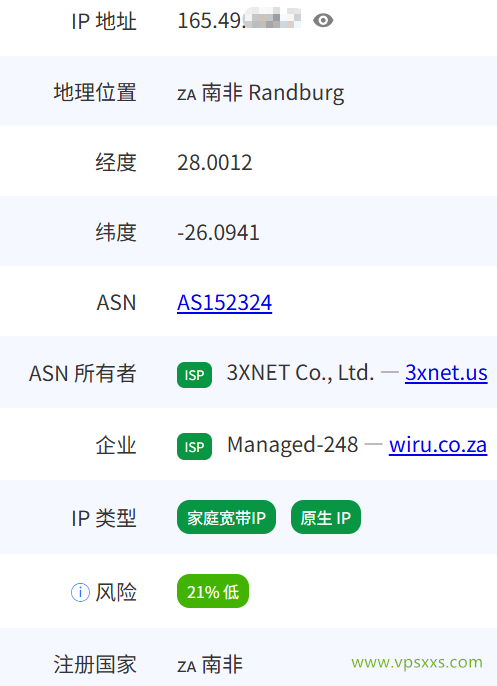This screenshot has height=686, width=497.
Task: Click the latitude value -26.0941
Action: coord(218,233)
